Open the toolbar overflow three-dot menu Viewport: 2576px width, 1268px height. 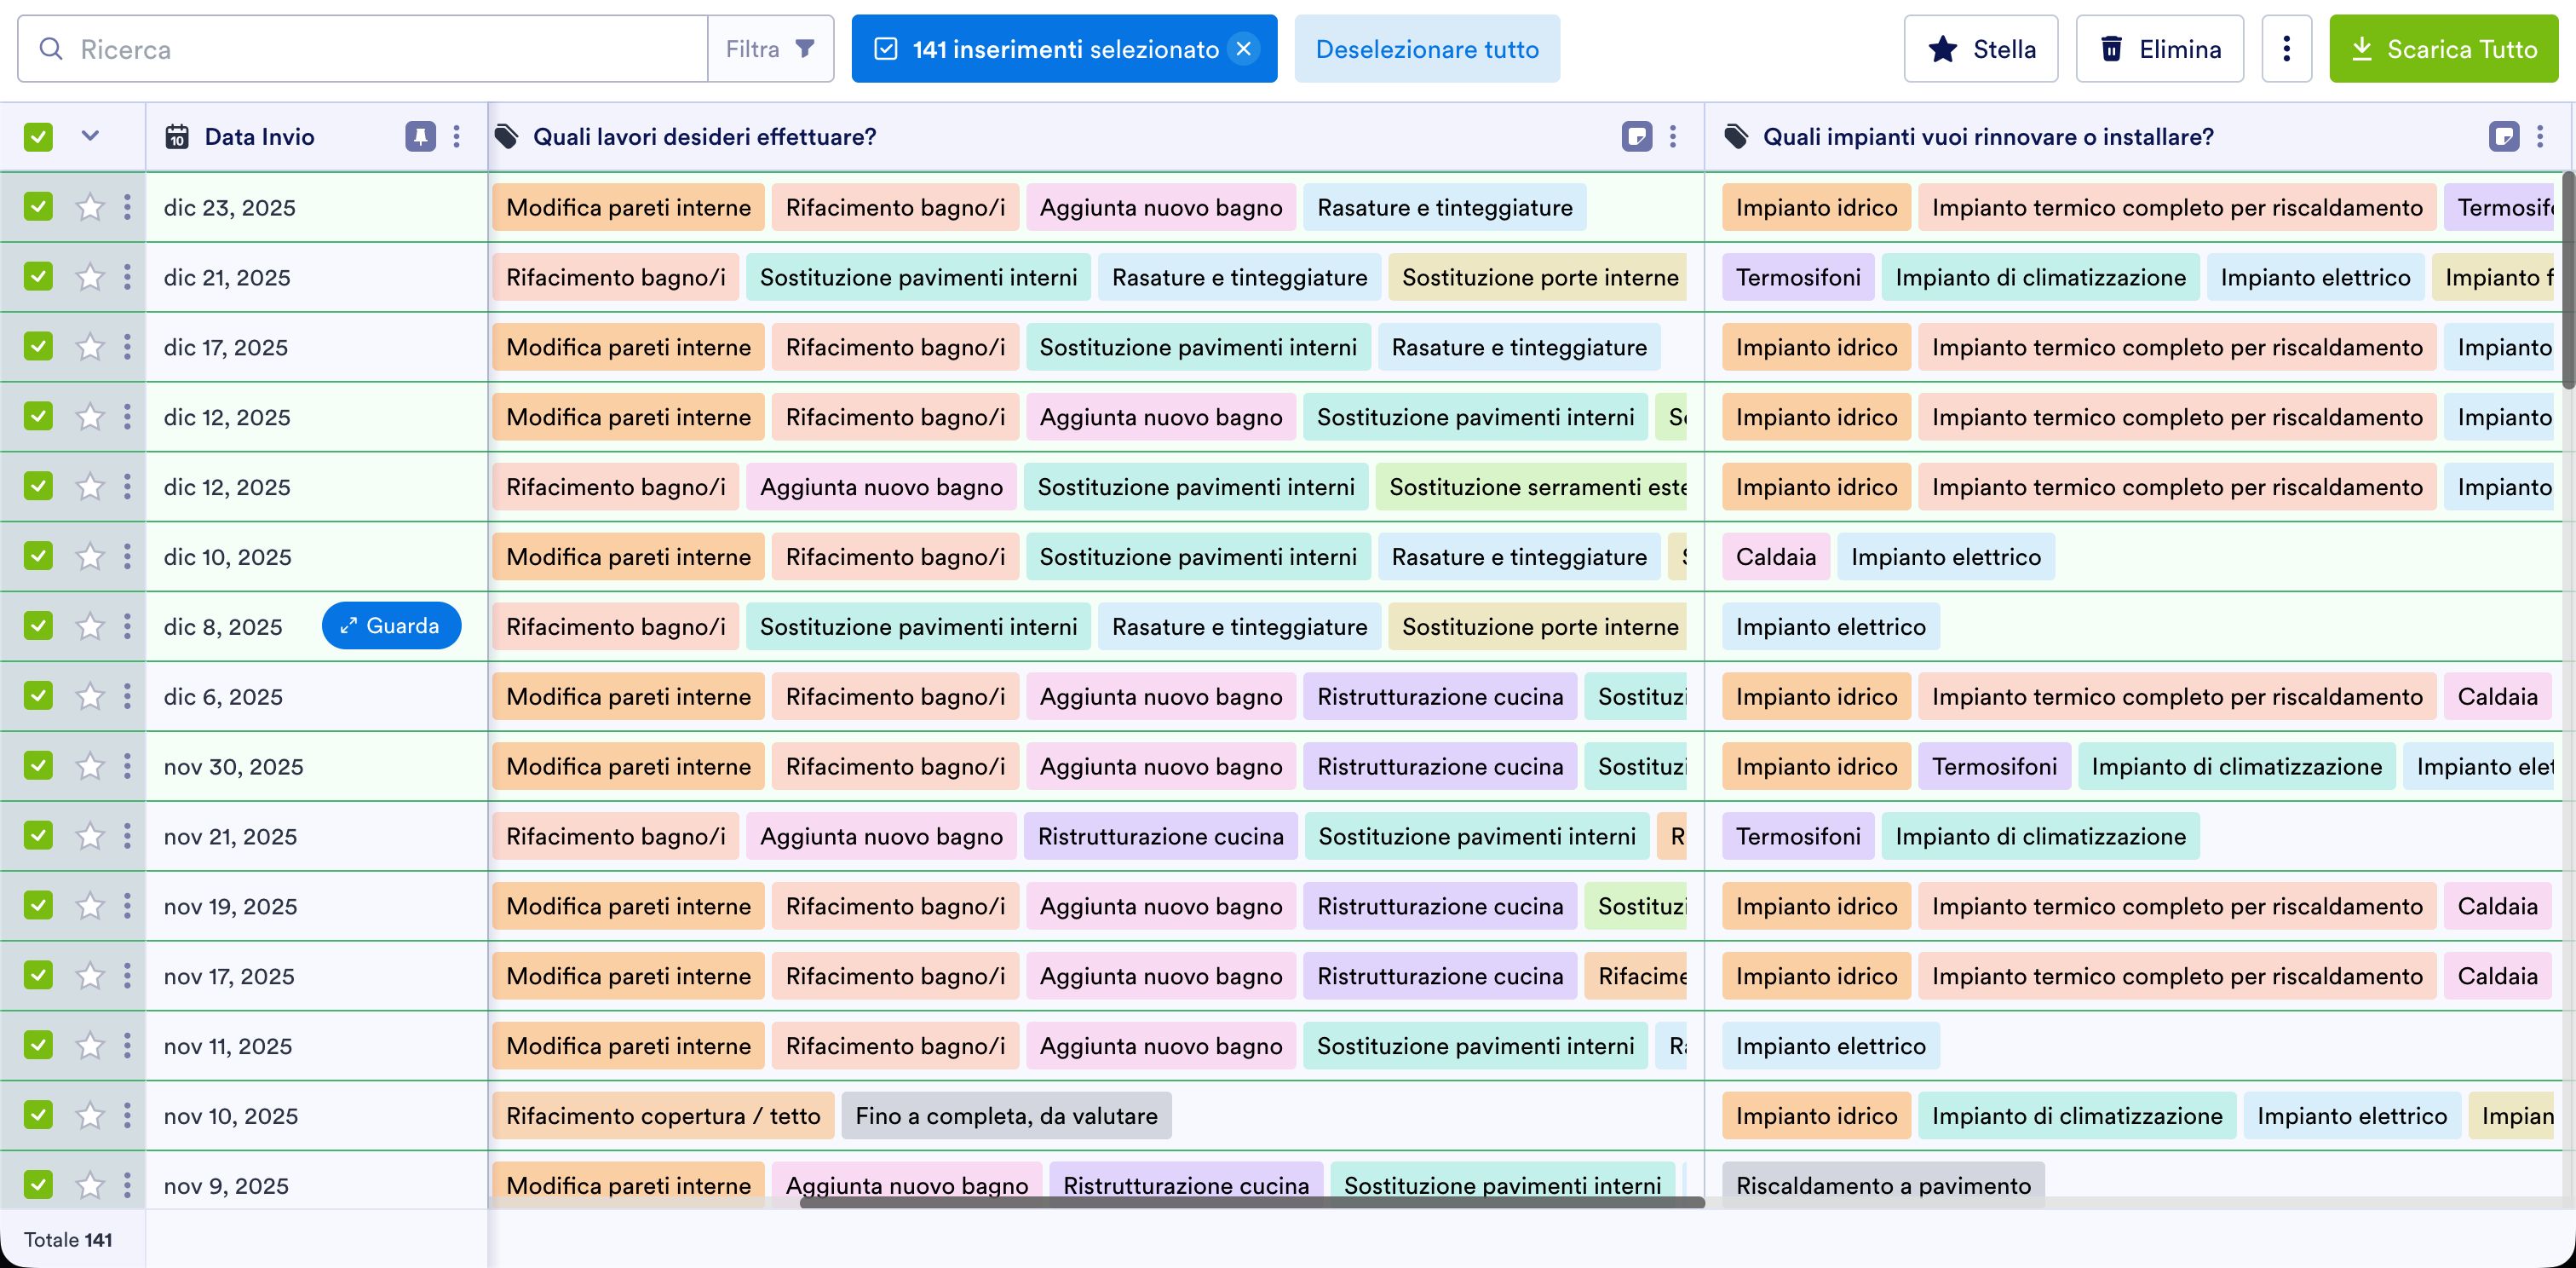click(2287, 48)
